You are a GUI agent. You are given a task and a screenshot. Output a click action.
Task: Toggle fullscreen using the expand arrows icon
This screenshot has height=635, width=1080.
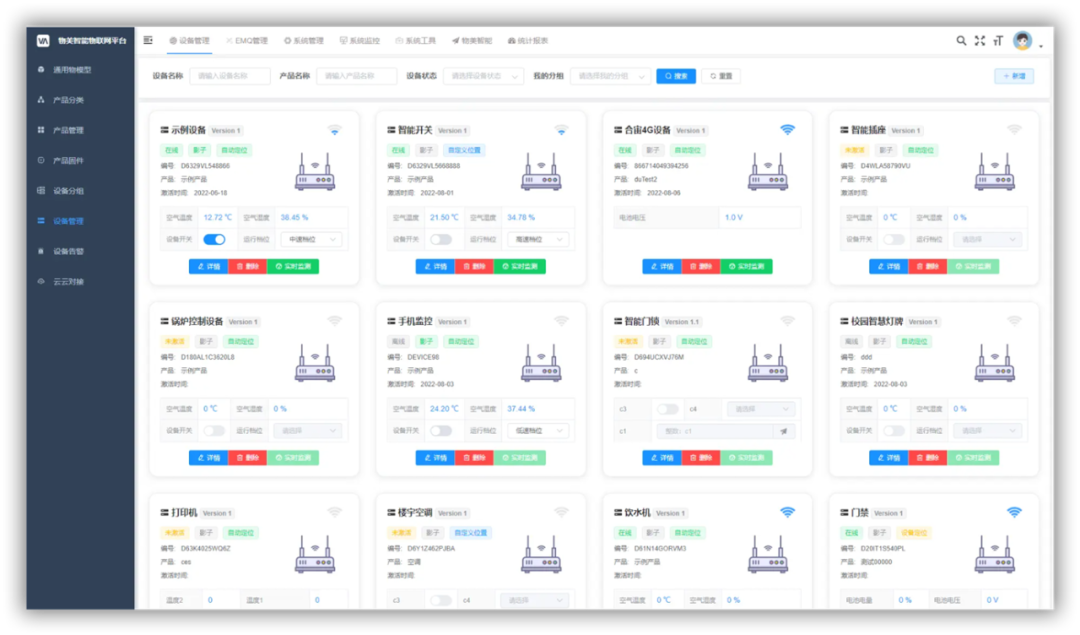tap(979, 41)
